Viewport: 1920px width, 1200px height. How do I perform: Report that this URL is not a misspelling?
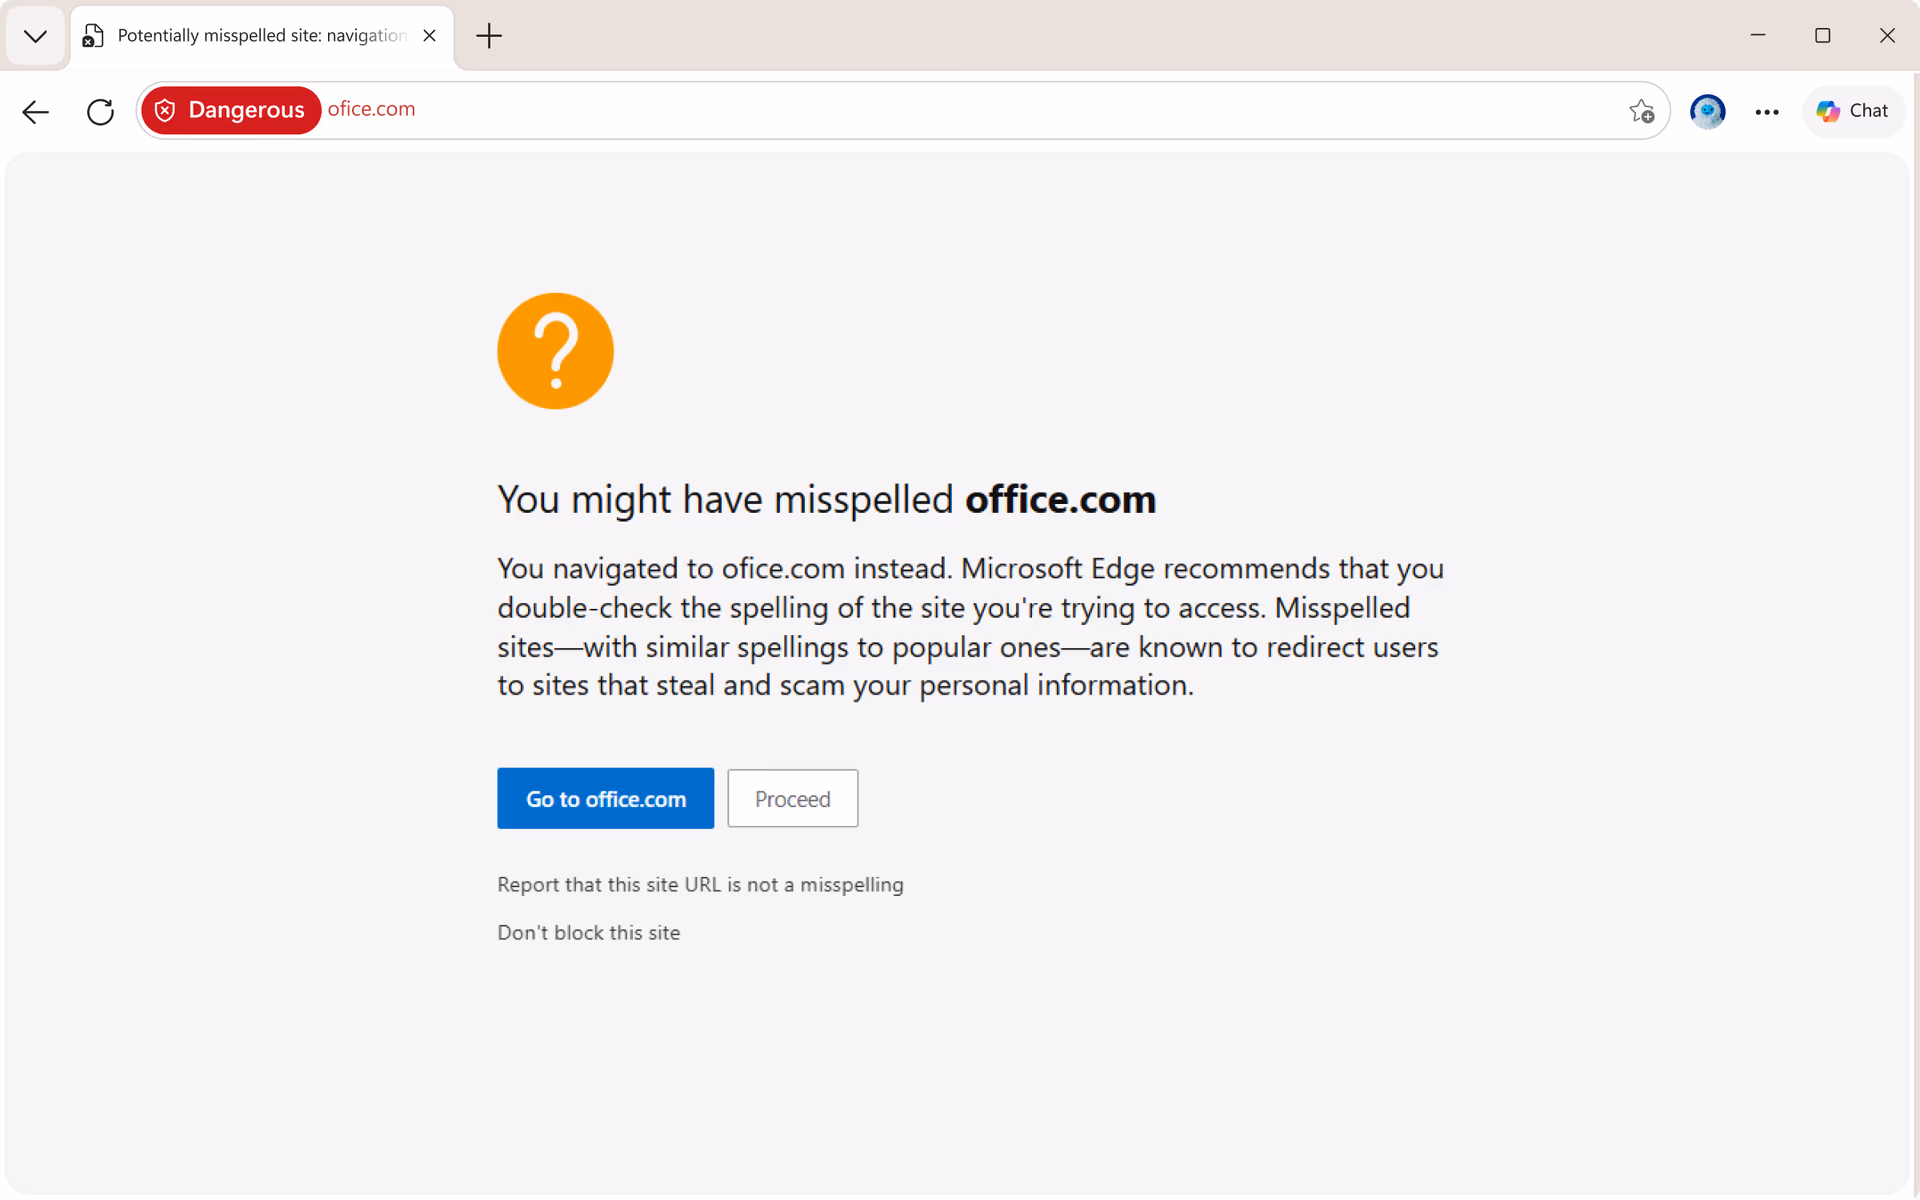(700, 885)
